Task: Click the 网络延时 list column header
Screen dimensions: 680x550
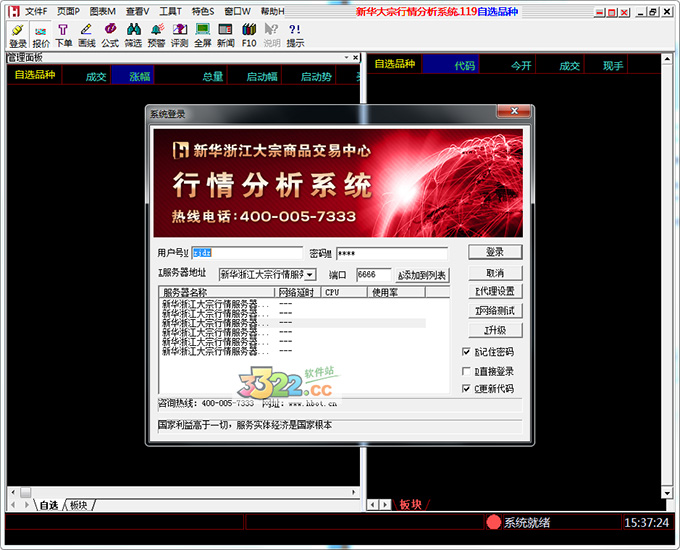Action: (x=298, y=292)
